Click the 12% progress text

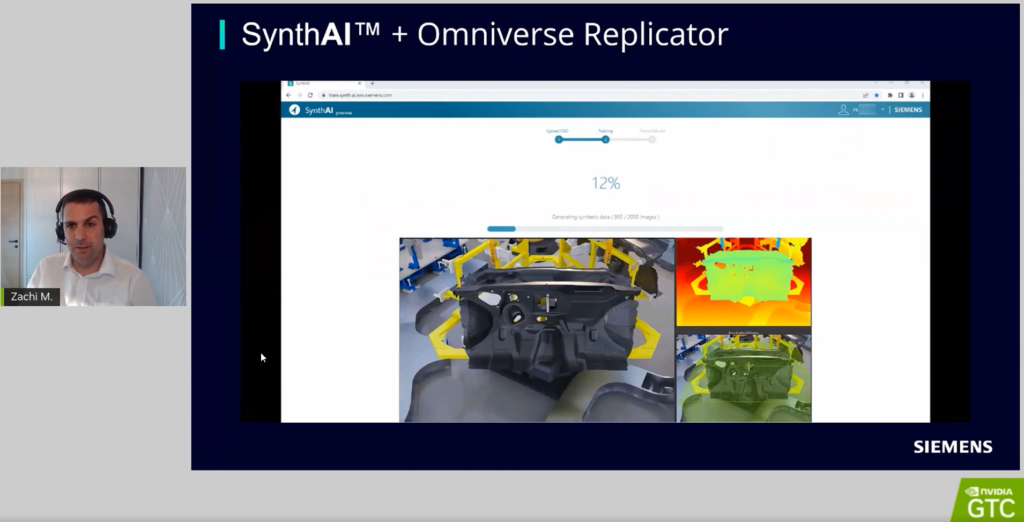click(606, 184)
